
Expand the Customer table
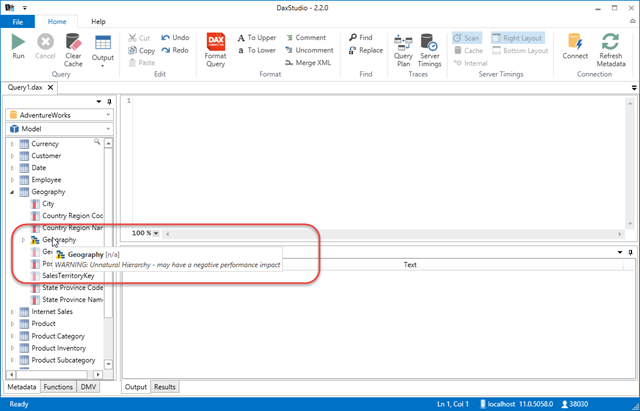point(12,156)
